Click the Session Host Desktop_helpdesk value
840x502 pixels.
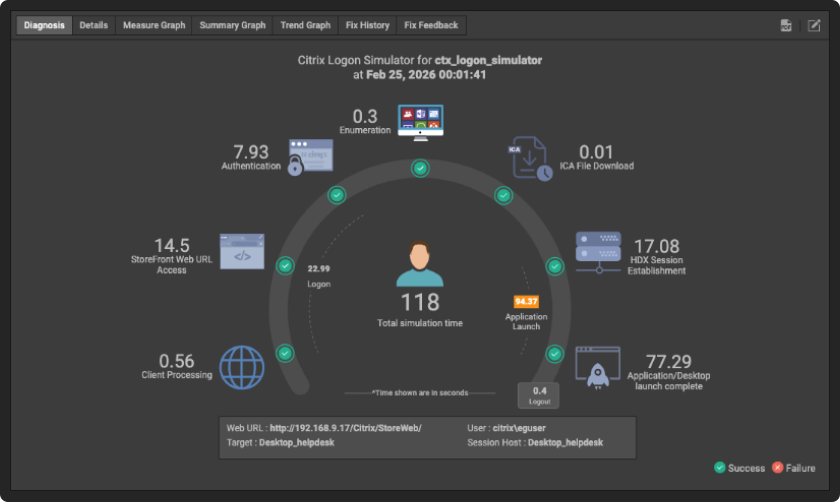point(565,443)
